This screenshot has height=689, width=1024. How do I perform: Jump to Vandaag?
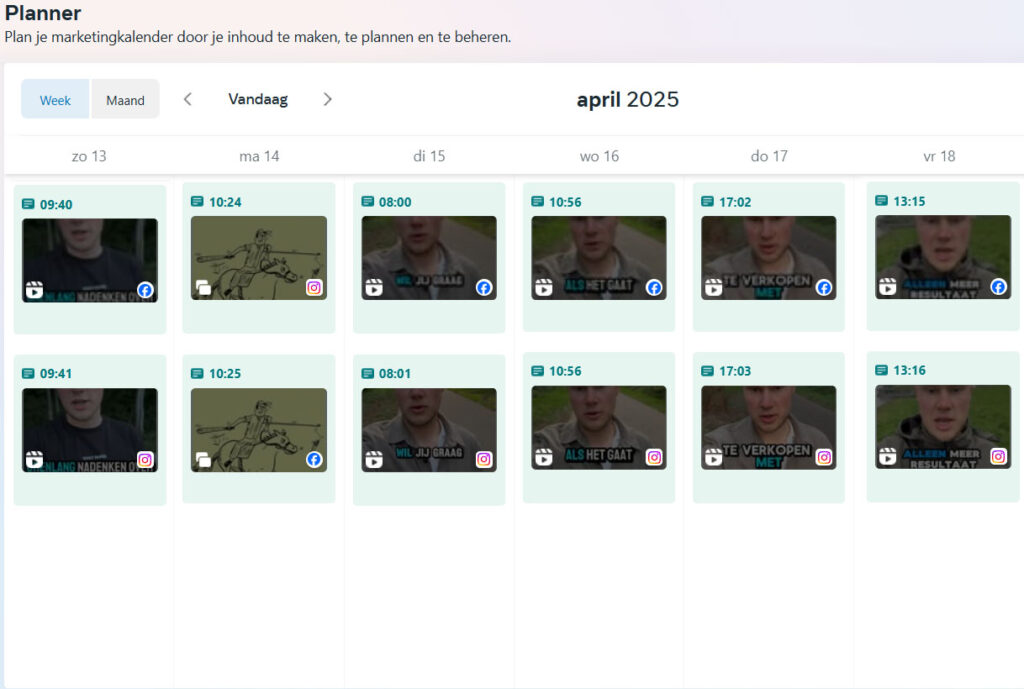coord(258,99)
